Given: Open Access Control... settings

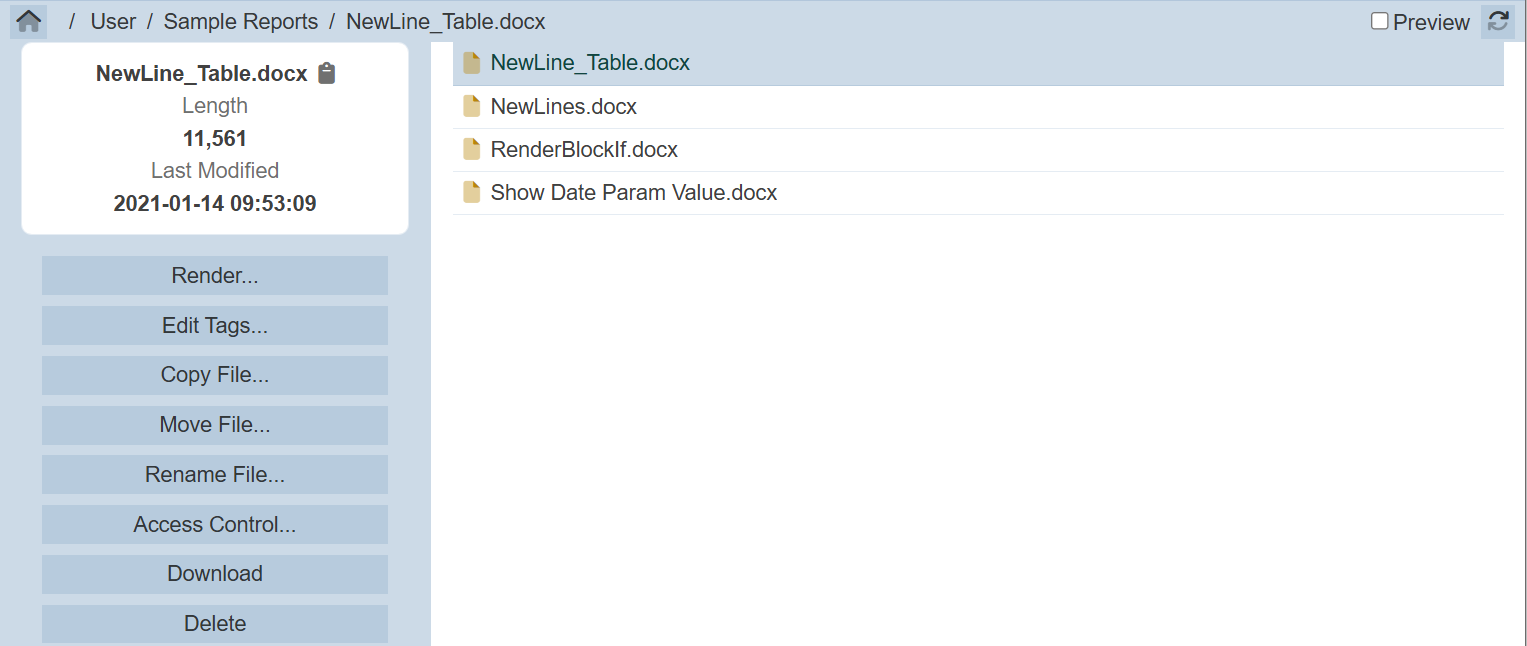Looking at the screenshot, I should 215,525.
